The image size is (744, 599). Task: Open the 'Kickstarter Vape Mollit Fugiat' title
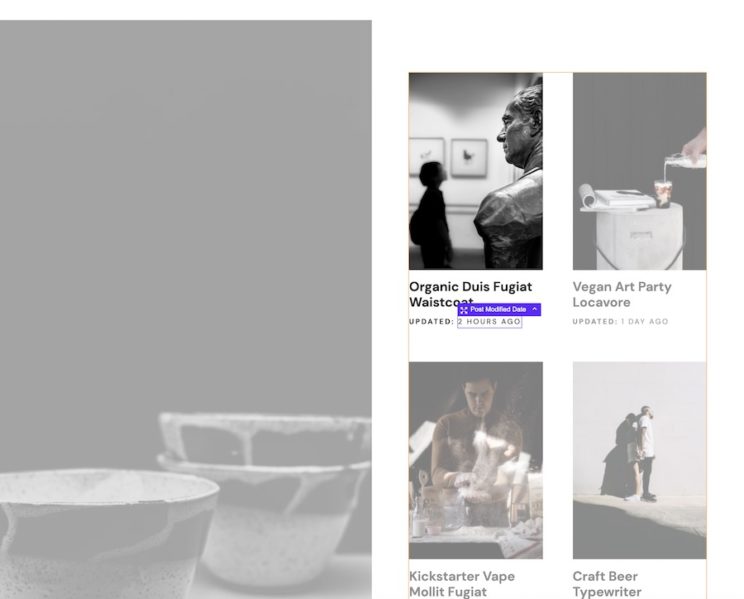tap(462, 584)
